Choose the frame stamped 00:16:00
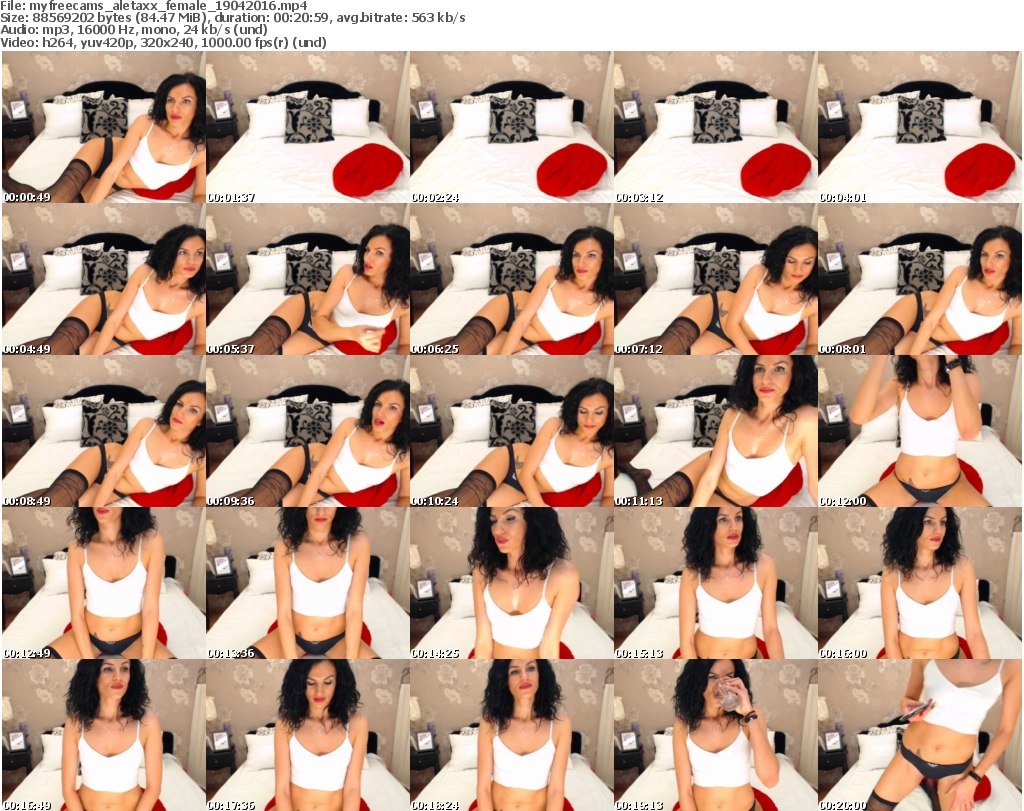This screenshot has width=1024, height=811. (x=919, y=583)
